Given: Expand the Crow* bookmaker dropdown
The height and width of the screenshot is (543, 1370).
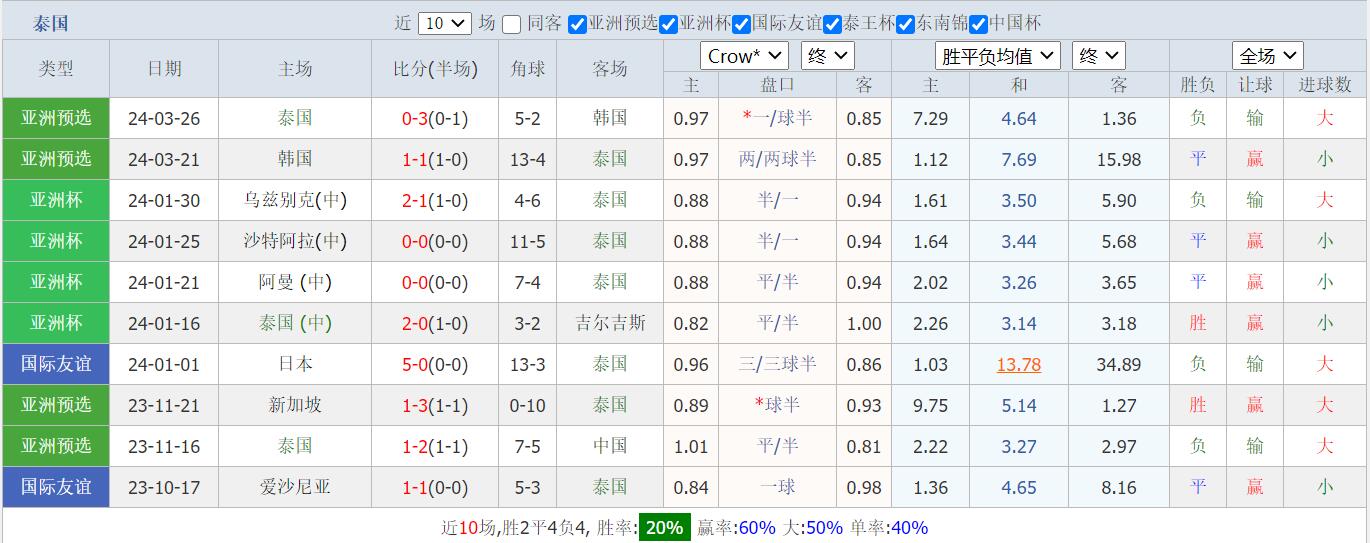Looking at the screenshot, I should pos(744,56).
